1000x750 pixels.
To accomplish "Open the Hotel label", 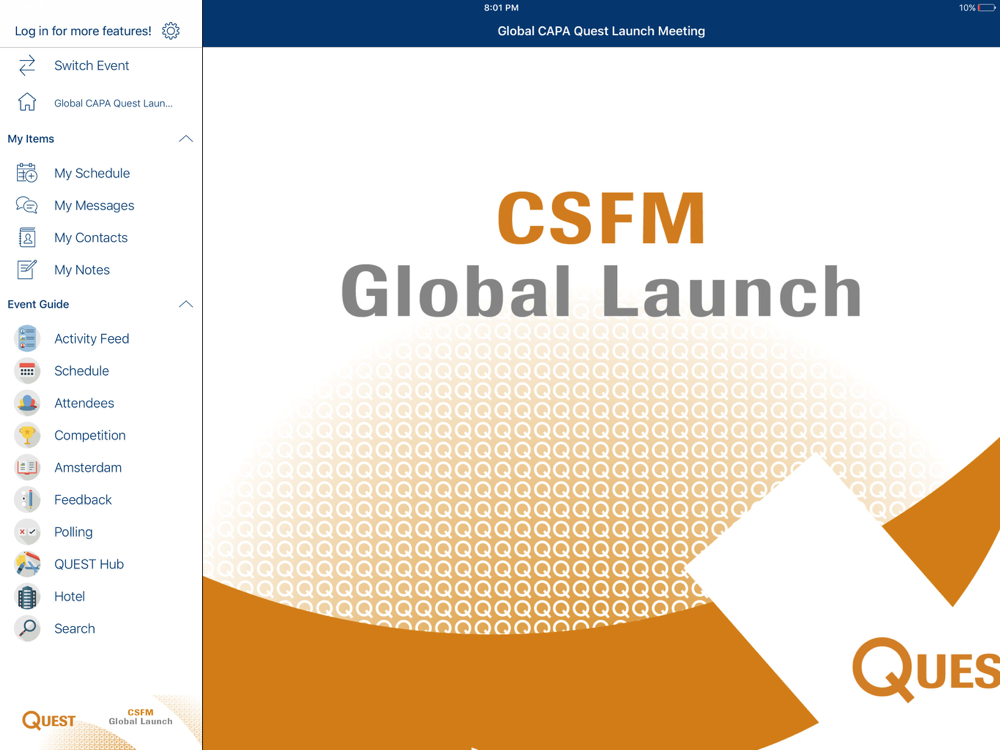I will coord(69,596).
